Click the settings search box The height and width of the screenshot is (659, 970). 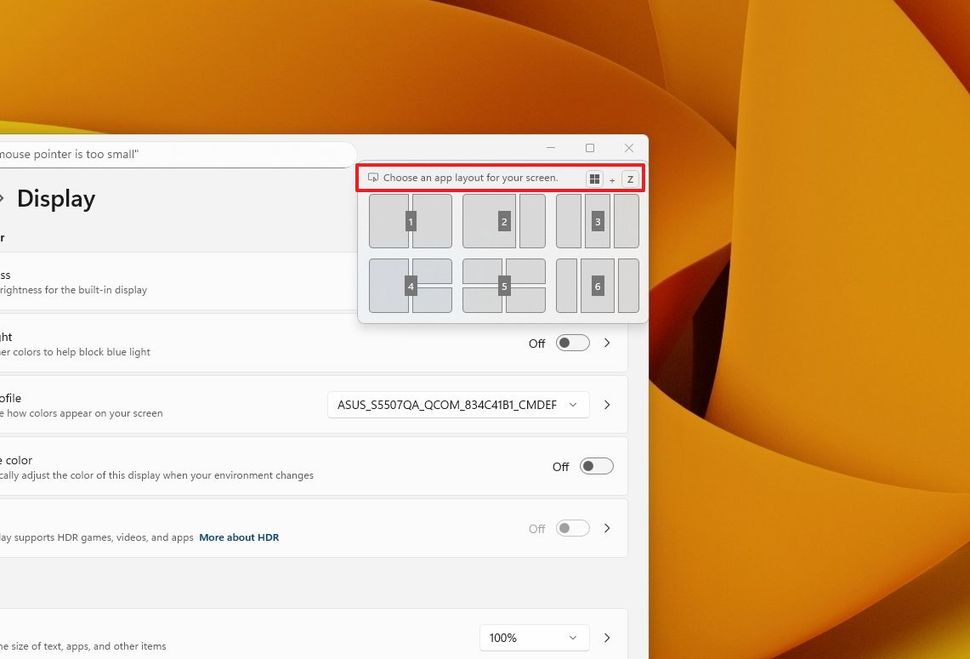170,154
